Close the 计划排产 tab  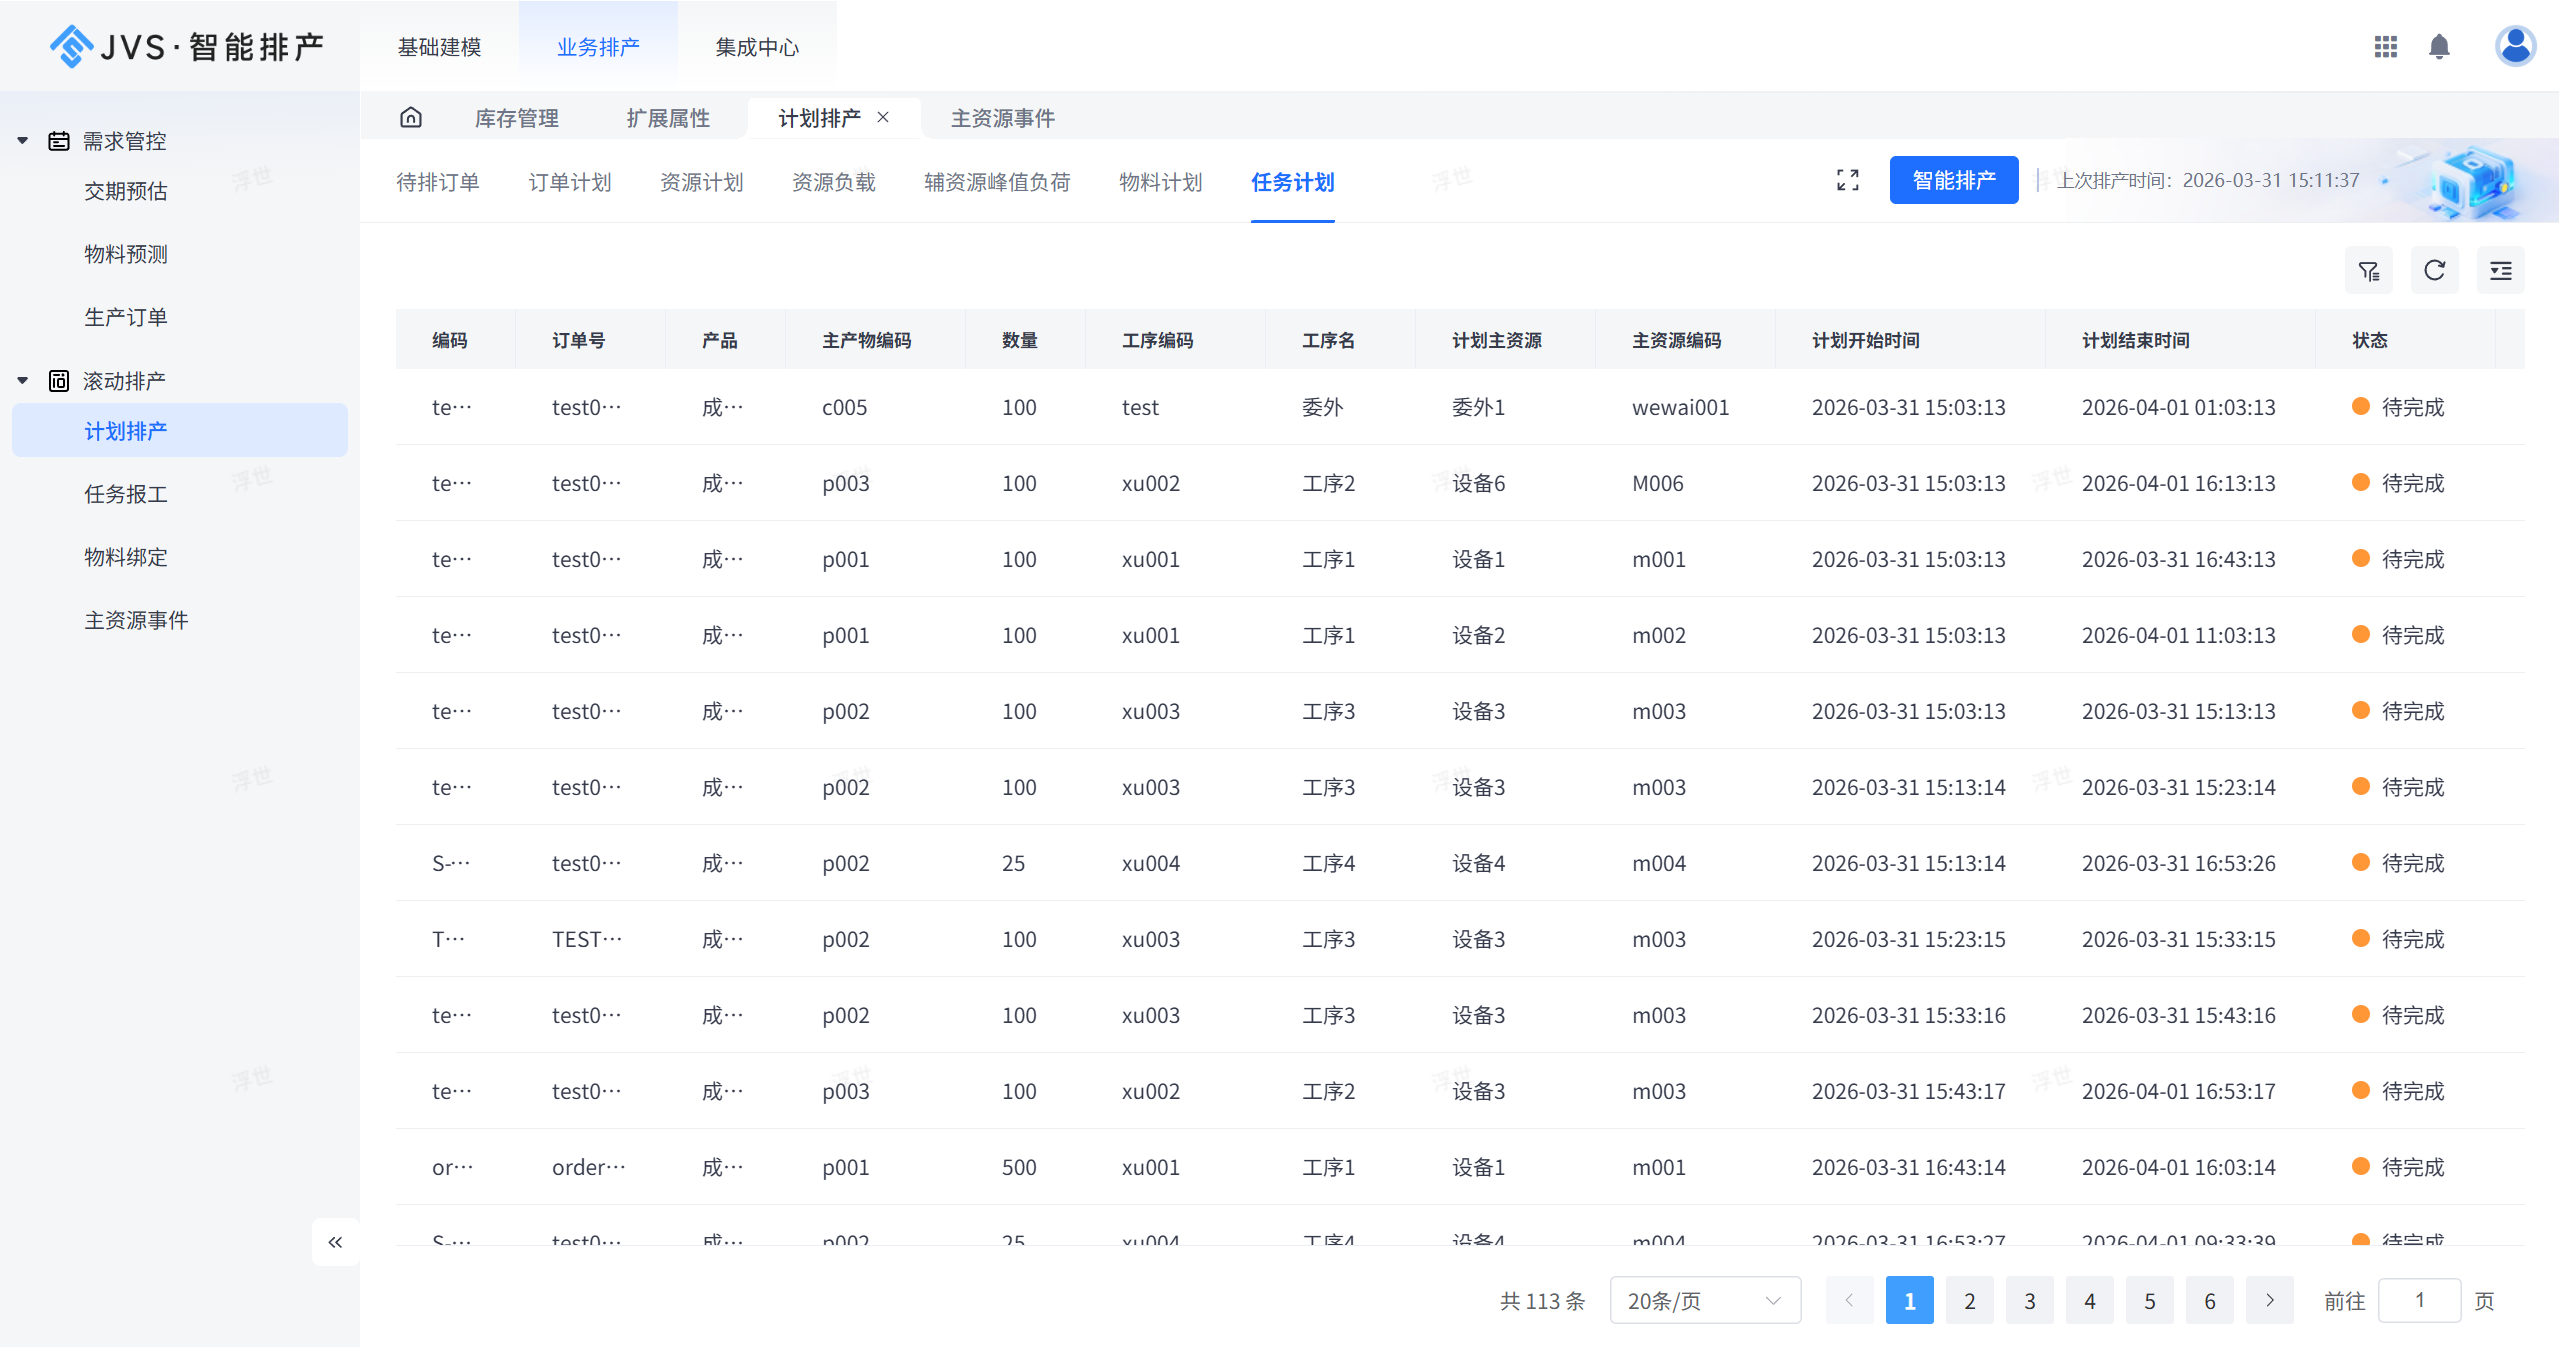coord(883,117)
